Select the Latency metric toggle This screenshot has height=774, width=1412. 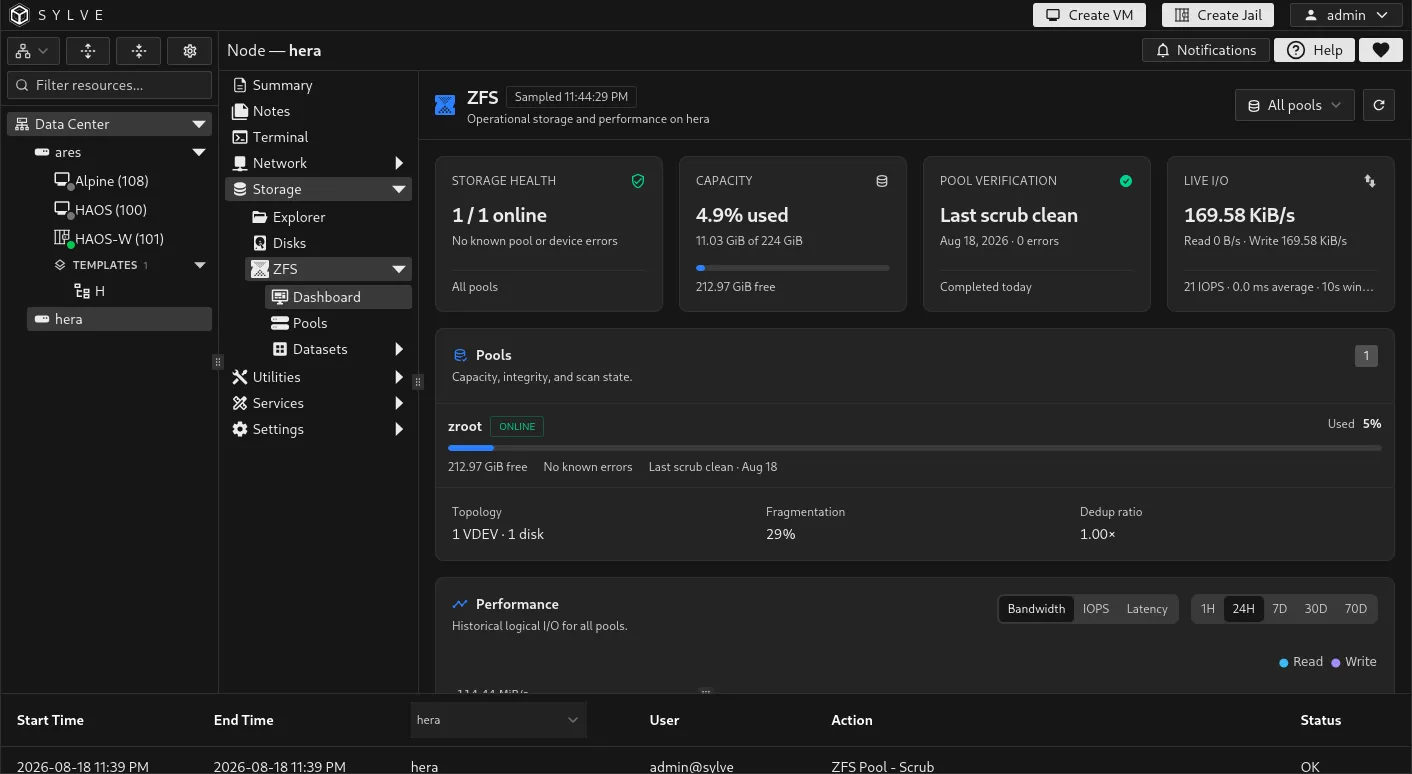(x=1147, y=609)
